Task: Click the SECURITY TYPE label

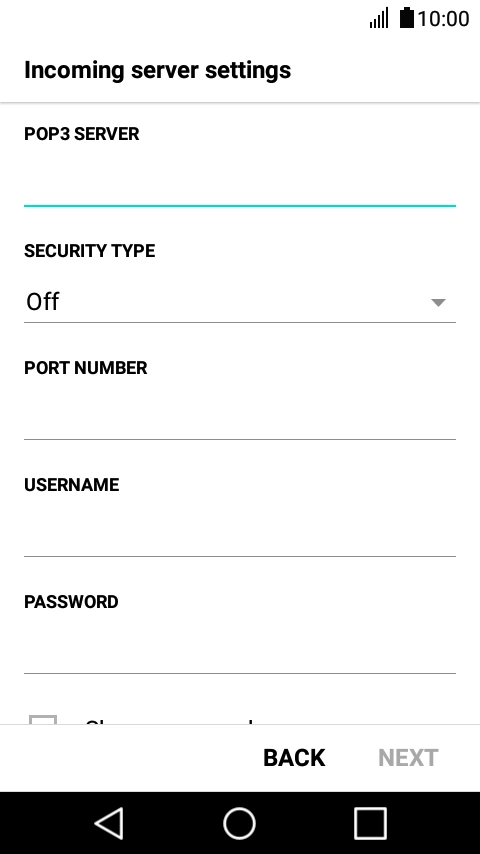Action: click(x=89, y=251)
